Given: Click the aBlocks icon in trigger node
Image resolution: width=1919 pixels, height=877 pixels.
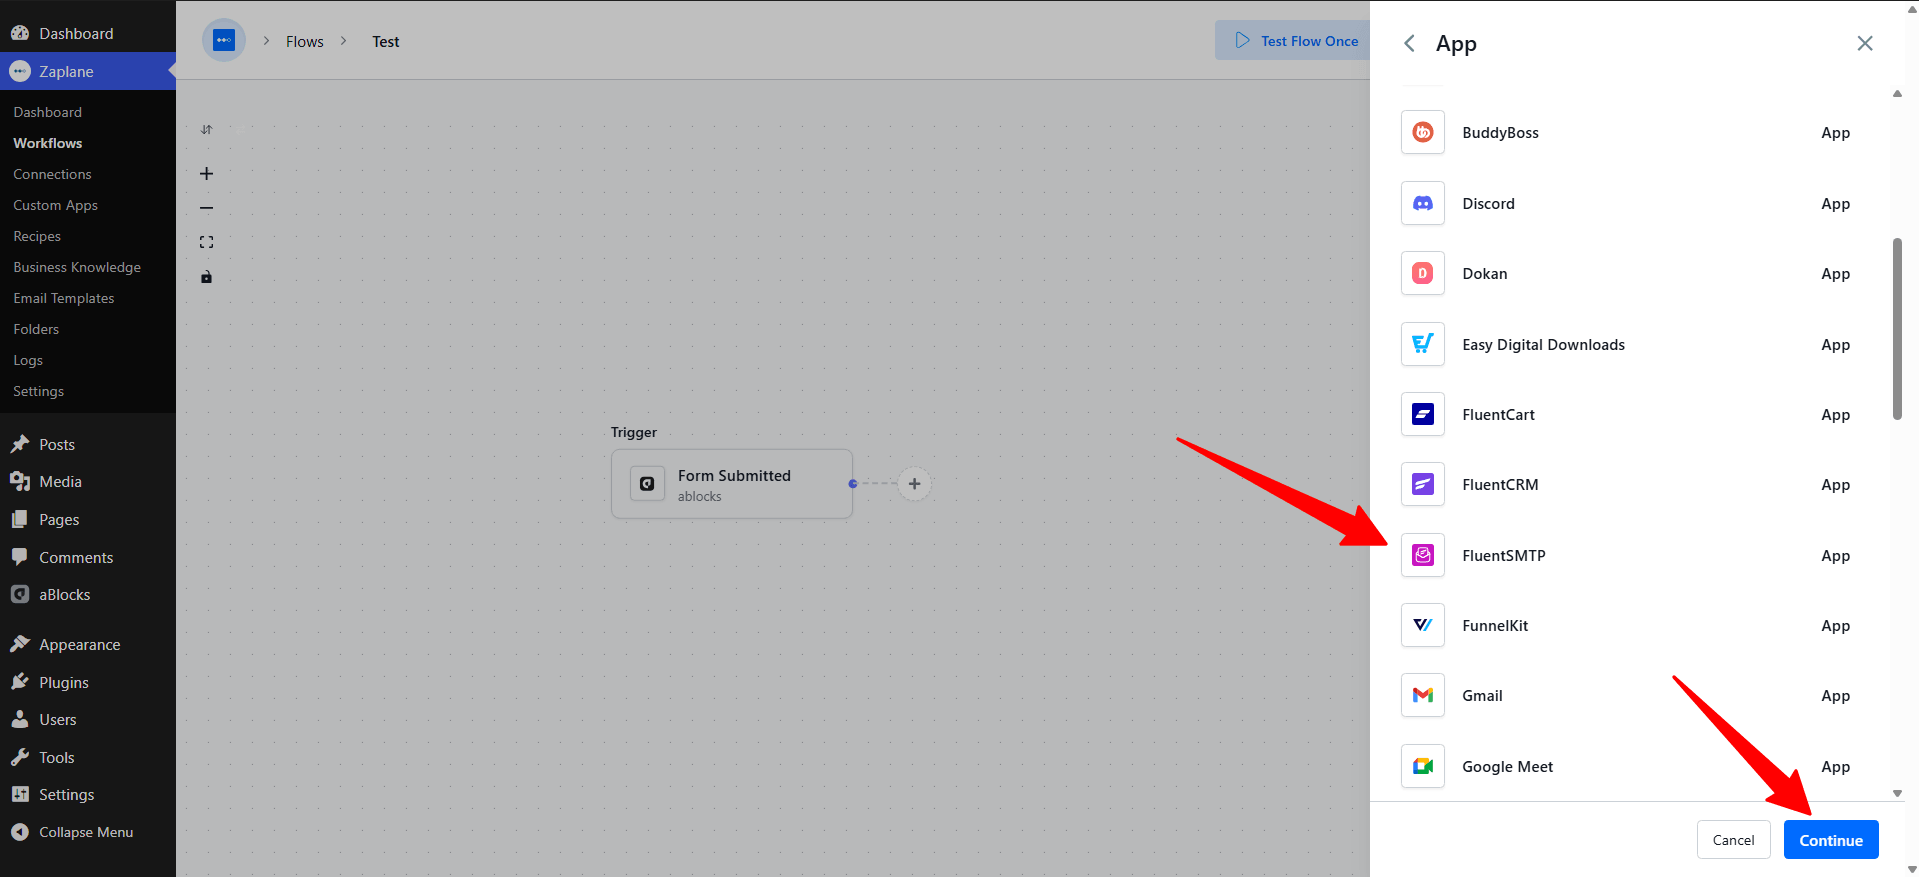Looking at the screenshot, I should tap(647, 484).
